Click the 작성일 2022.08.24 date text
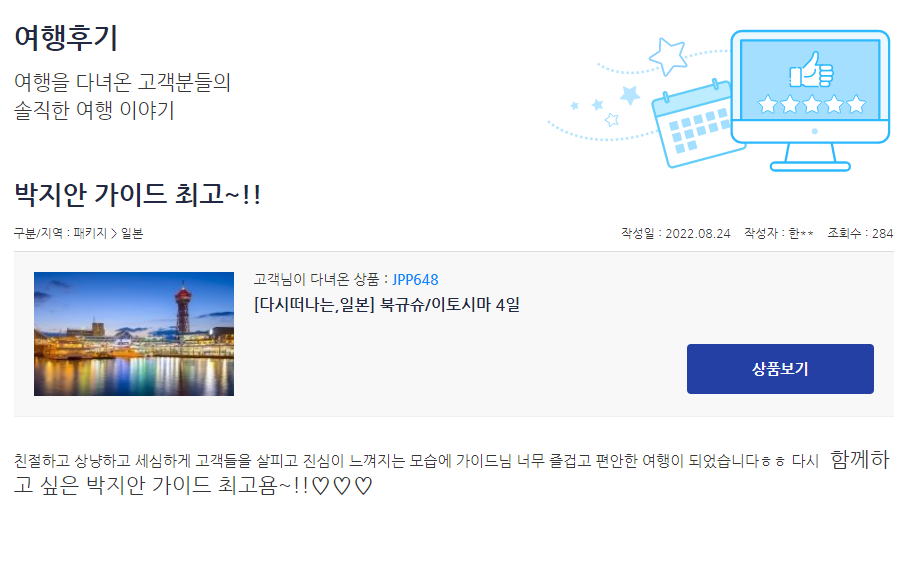This screenshot has width=914, height=578. pos(676,233)
